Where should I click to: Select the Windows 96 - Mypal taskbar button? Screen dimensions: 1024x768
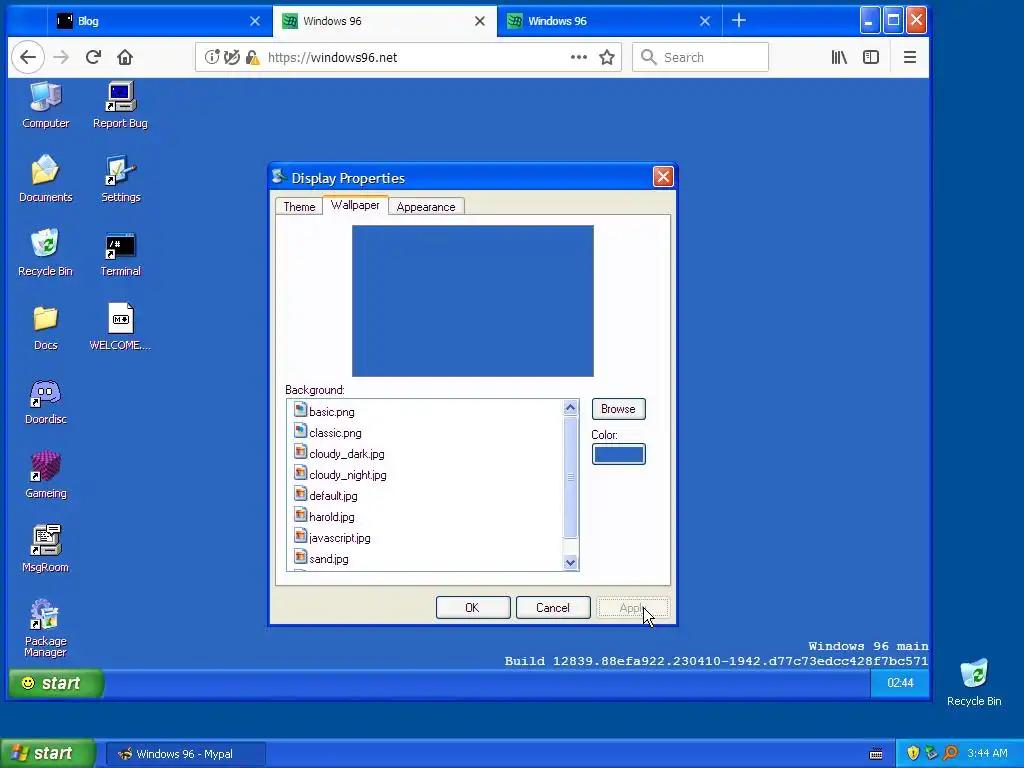pyautogui.click(x=185, y=754)
